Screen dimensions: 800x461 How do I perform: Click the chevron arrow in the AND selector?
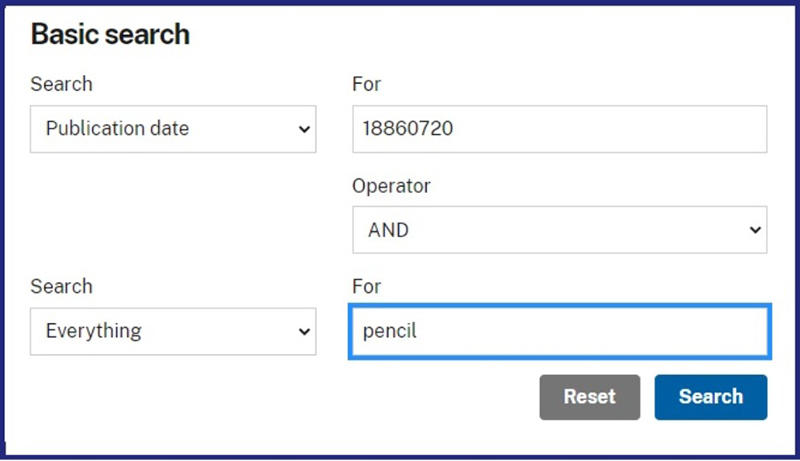[x=755, y=230]
